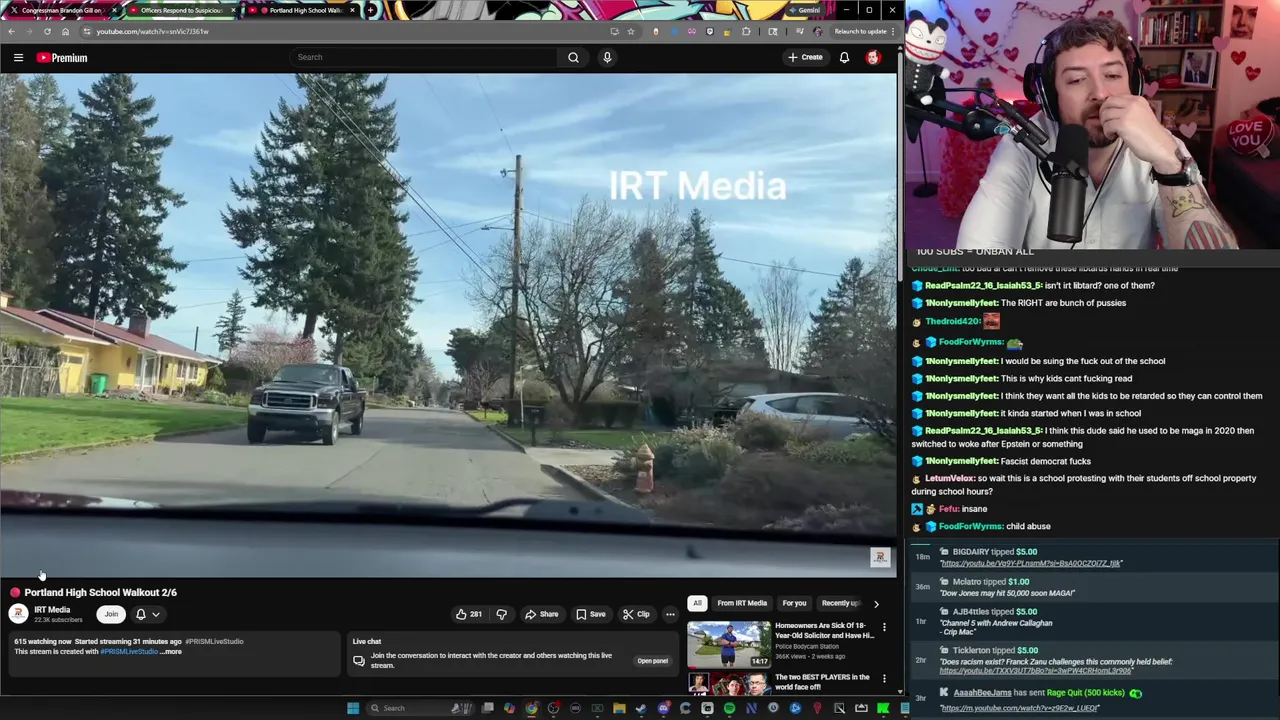Open the live chat panel

(652, 660)
